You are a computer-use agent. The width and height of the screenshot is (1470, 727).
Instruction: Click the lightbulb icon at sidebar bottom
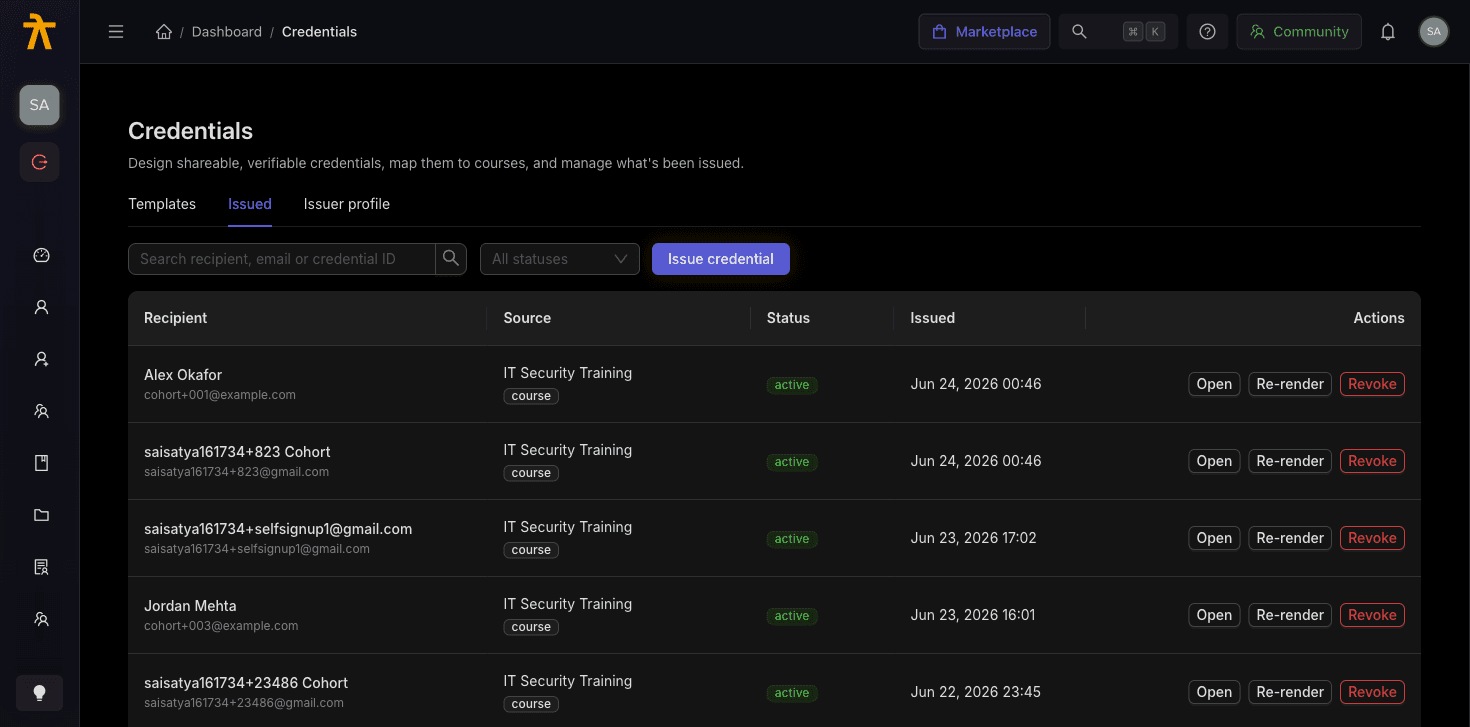[40, 692]
